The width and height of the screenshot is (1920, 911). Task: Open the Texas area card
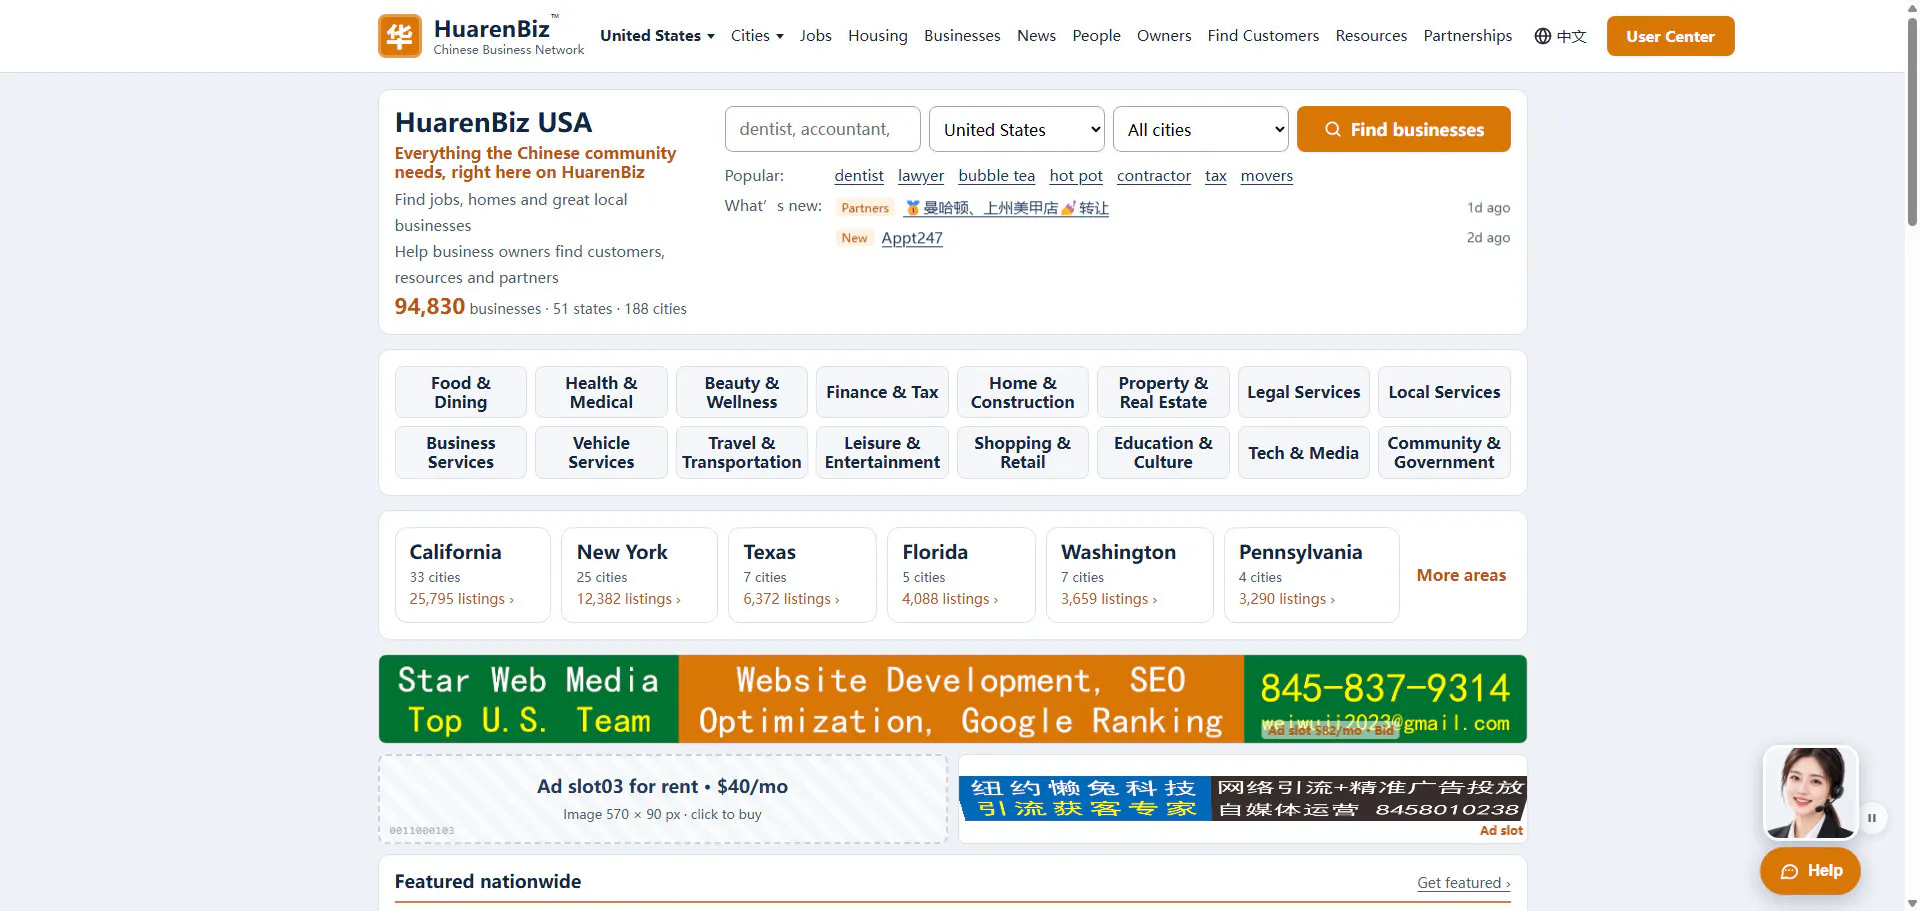coord(802,575)
